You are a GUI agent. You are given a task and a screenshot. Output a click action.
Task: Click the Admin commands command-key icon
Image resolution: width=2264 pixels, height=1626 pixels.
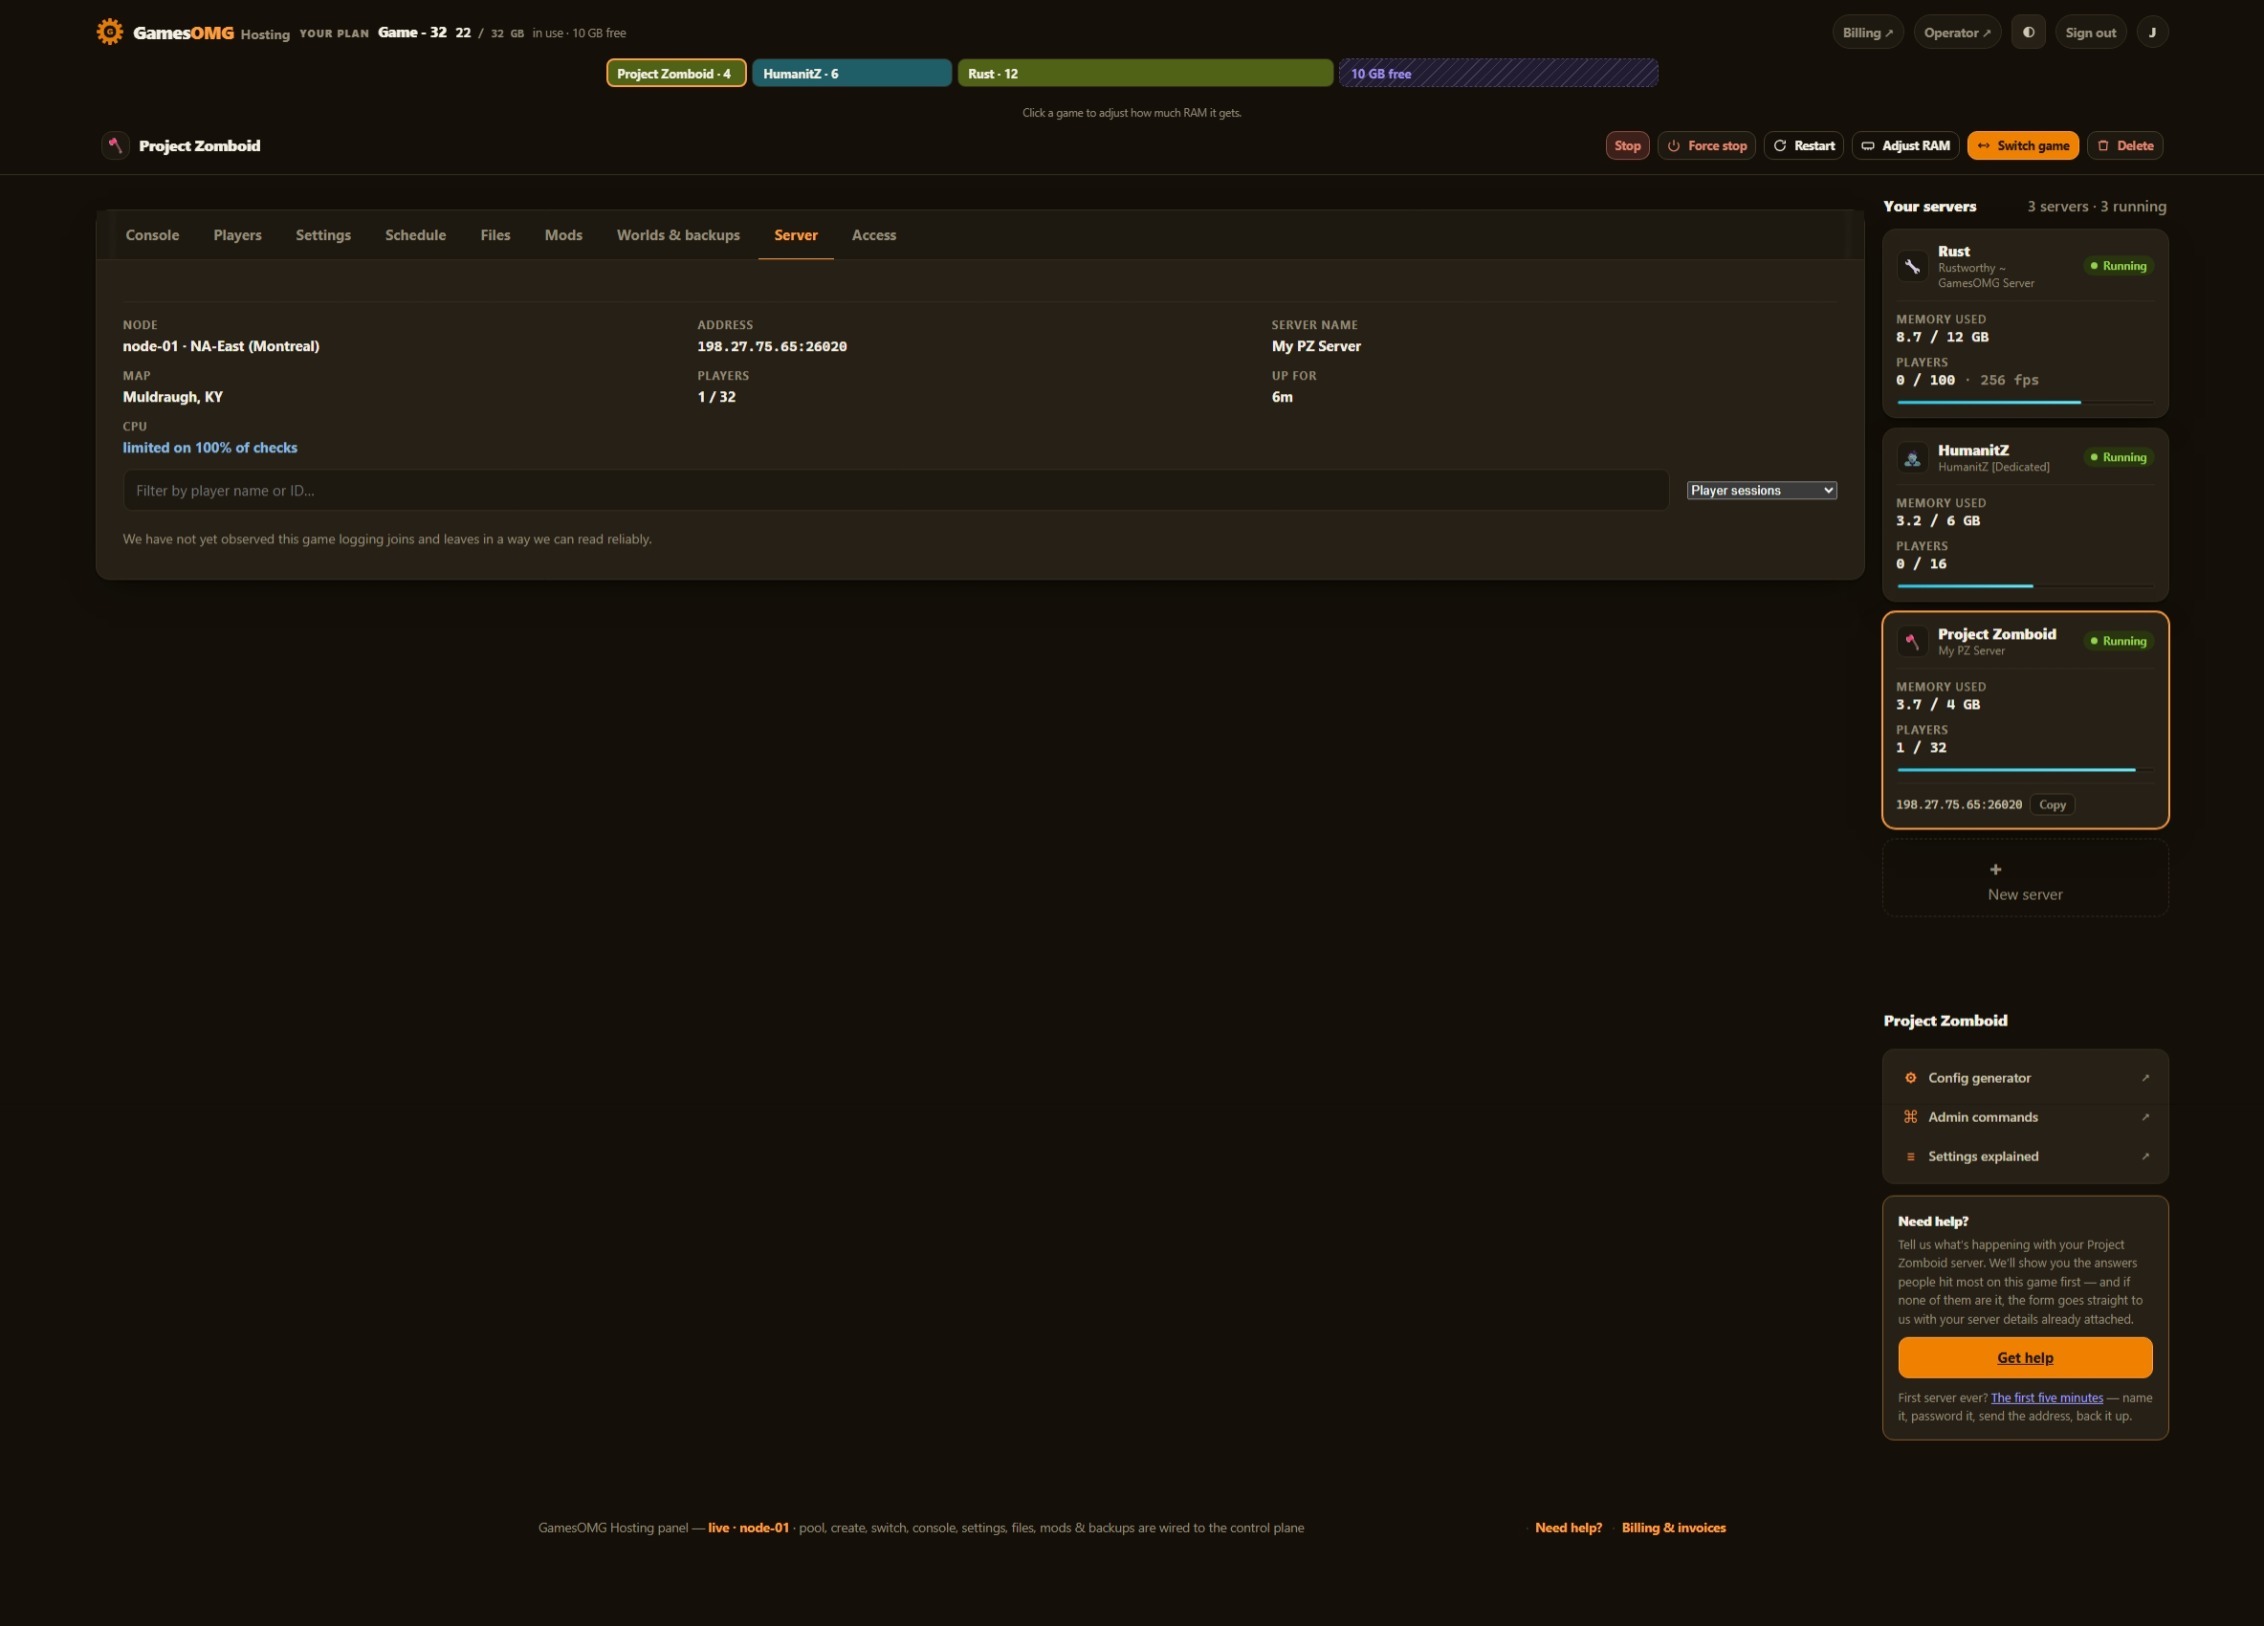pyautogui.click(x=1910, y=1117)
